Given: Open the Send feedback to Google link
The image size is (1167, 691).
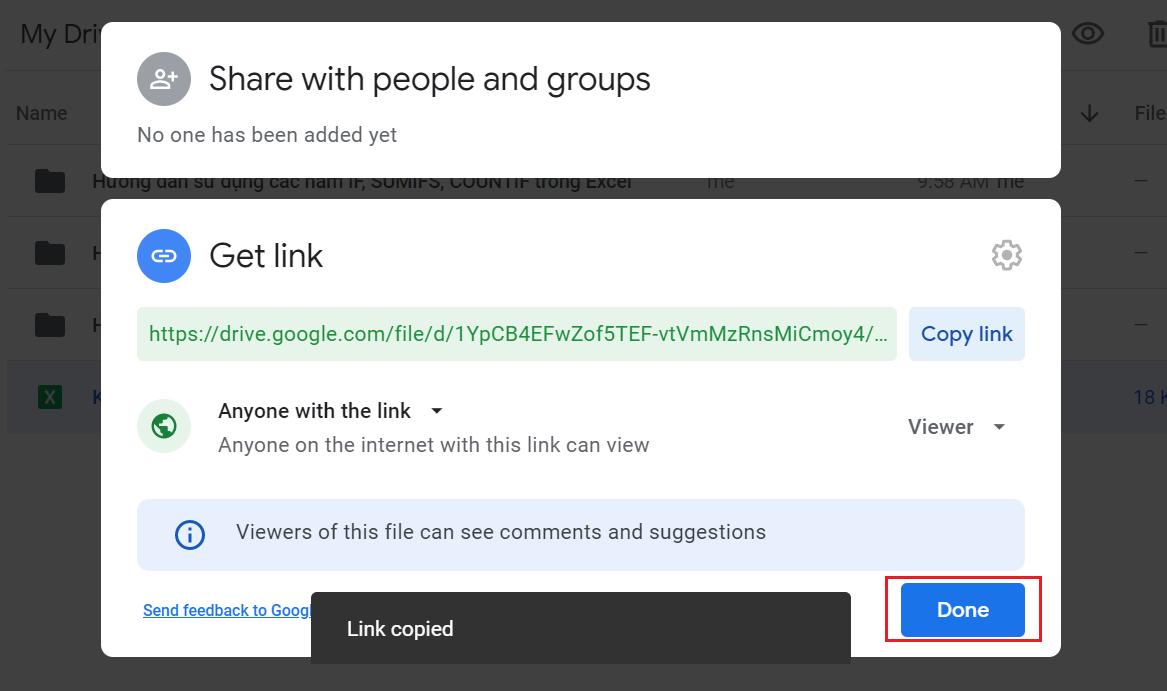Looking at the screenshot, I should [x=226, y=610].
